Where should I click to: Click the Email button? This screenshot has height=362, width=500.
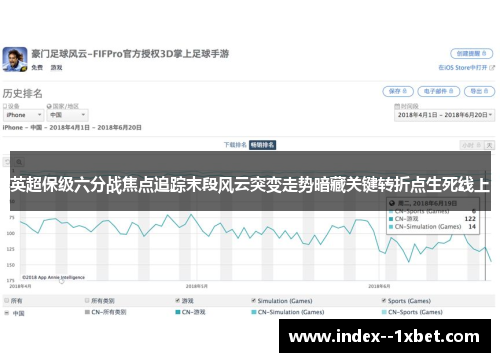[438, 91]
